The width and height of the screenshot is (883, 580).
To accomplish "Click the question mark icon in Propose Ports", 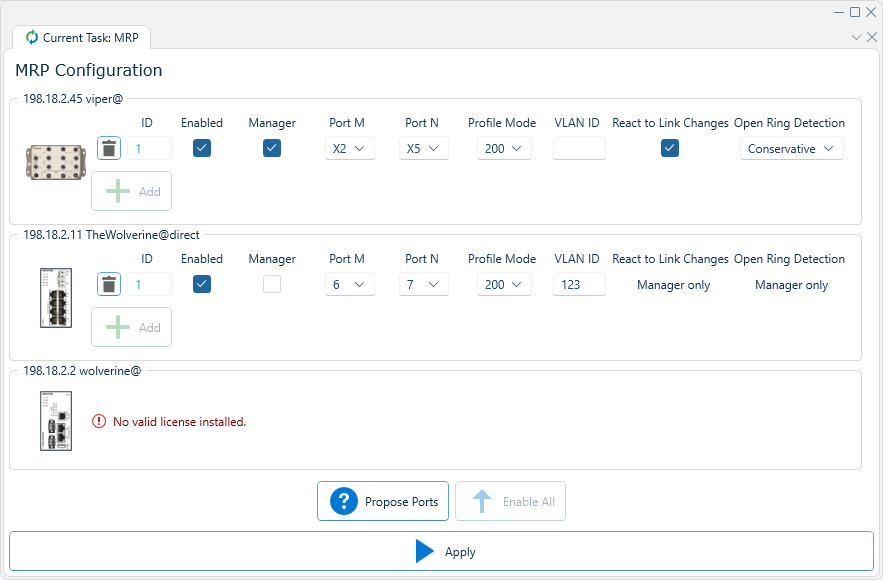I will [343, 501].
